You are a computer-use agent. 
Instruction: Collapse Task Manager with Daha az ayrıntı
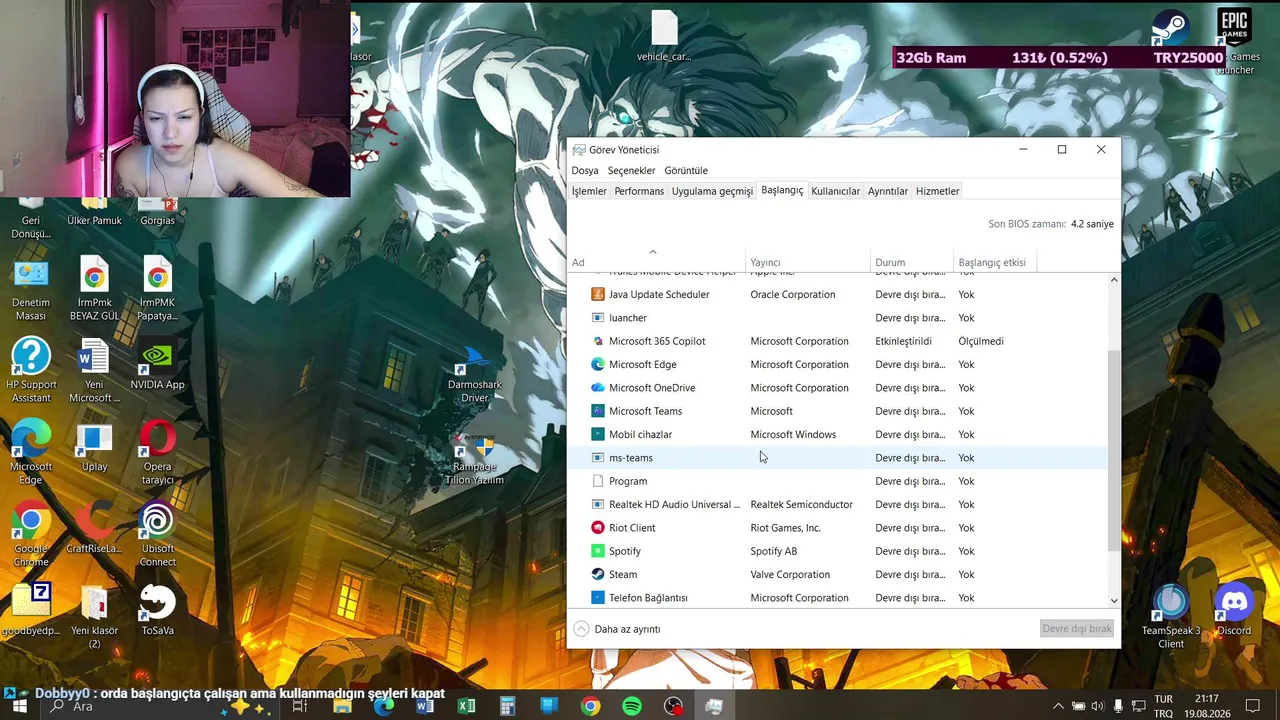[x=617, y=629]
